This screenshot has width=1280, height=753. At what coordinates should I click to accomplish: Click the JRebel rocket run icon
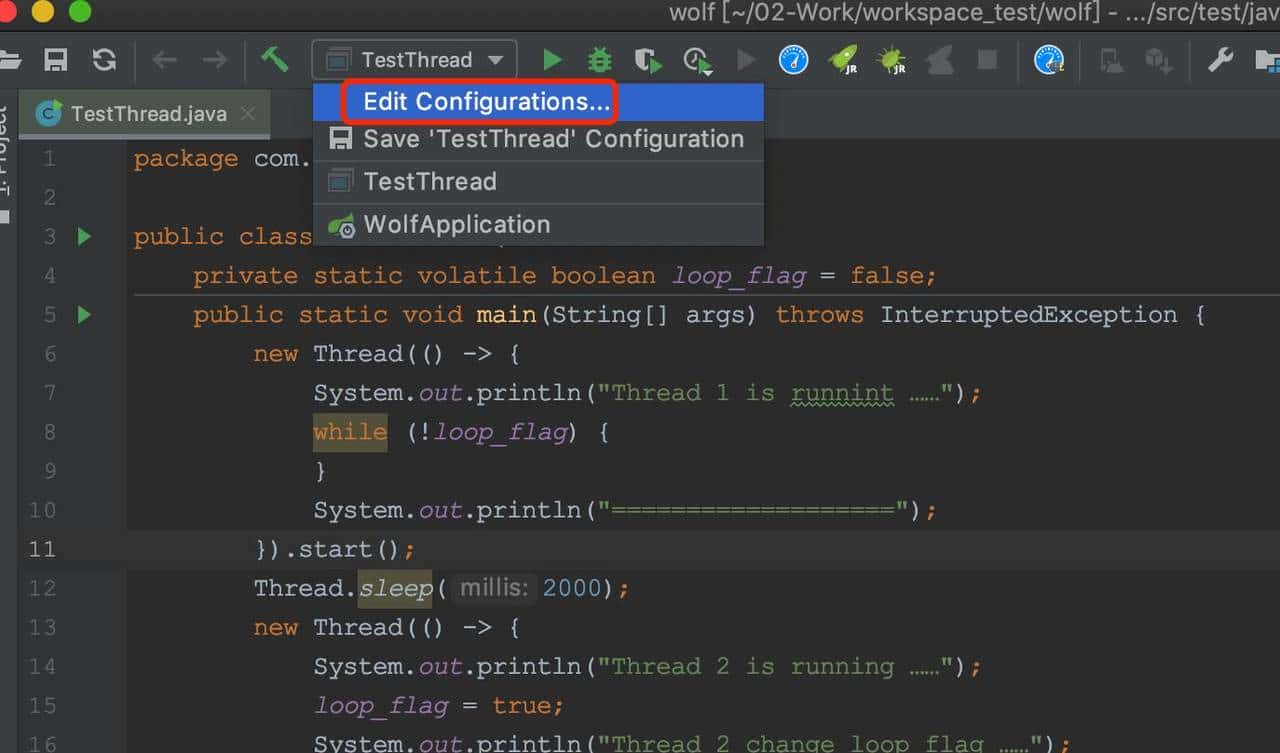(843, 60)
